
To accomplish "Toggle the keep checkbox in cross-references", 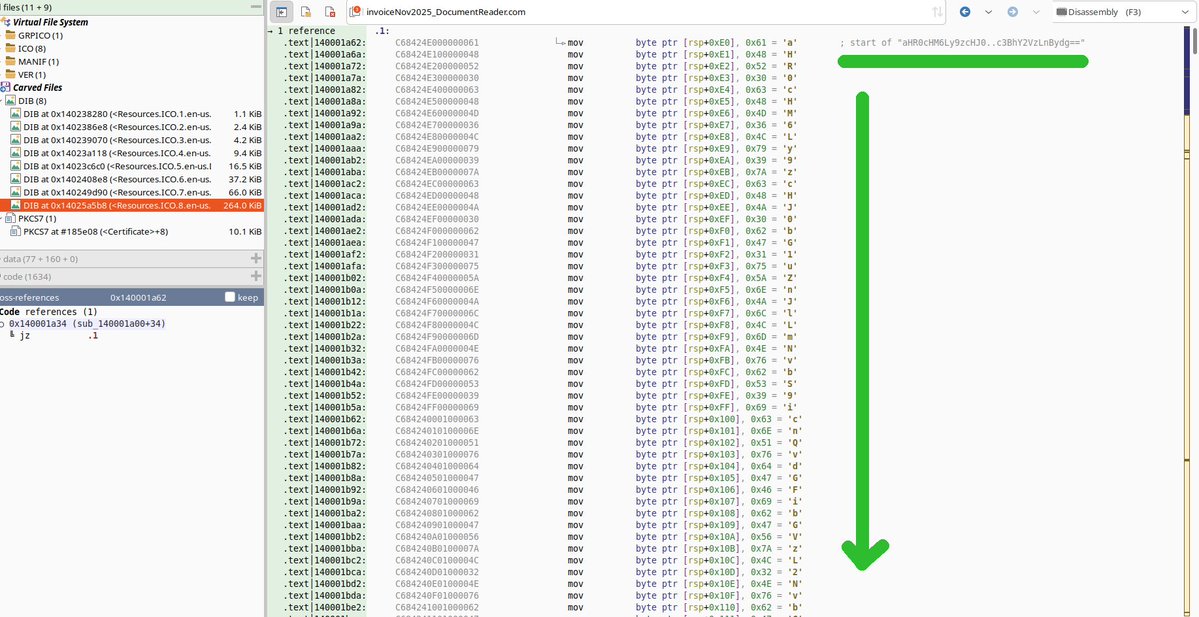I will click(230, 297).
